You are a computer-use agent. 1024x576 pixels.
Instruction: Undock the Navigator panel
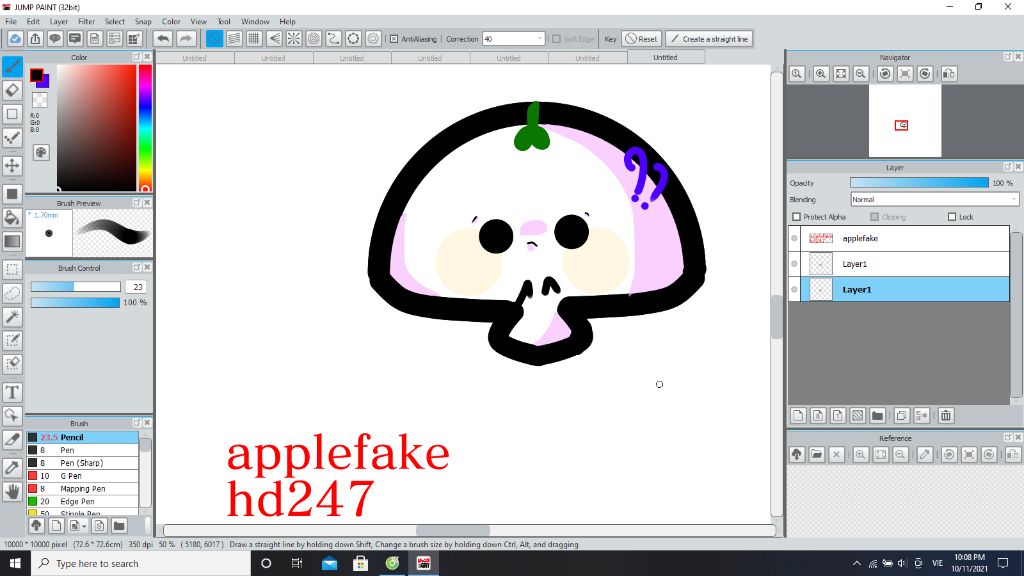coord(1008,57)
